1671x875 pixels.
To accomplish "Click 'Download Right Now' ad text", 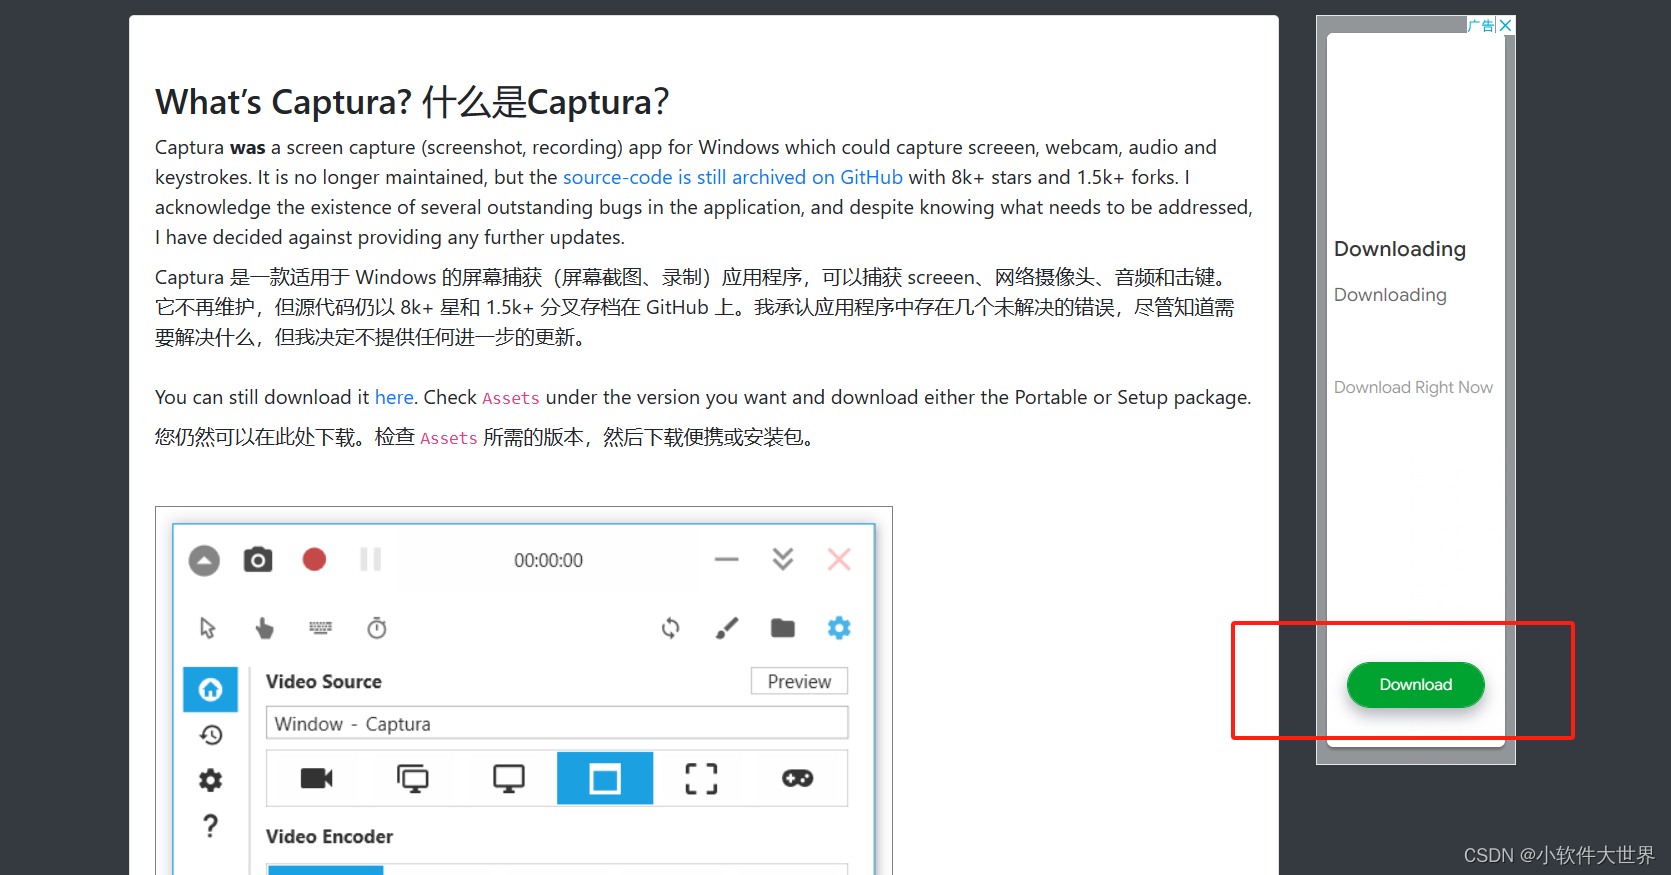I will click(x=1413, y=387).
